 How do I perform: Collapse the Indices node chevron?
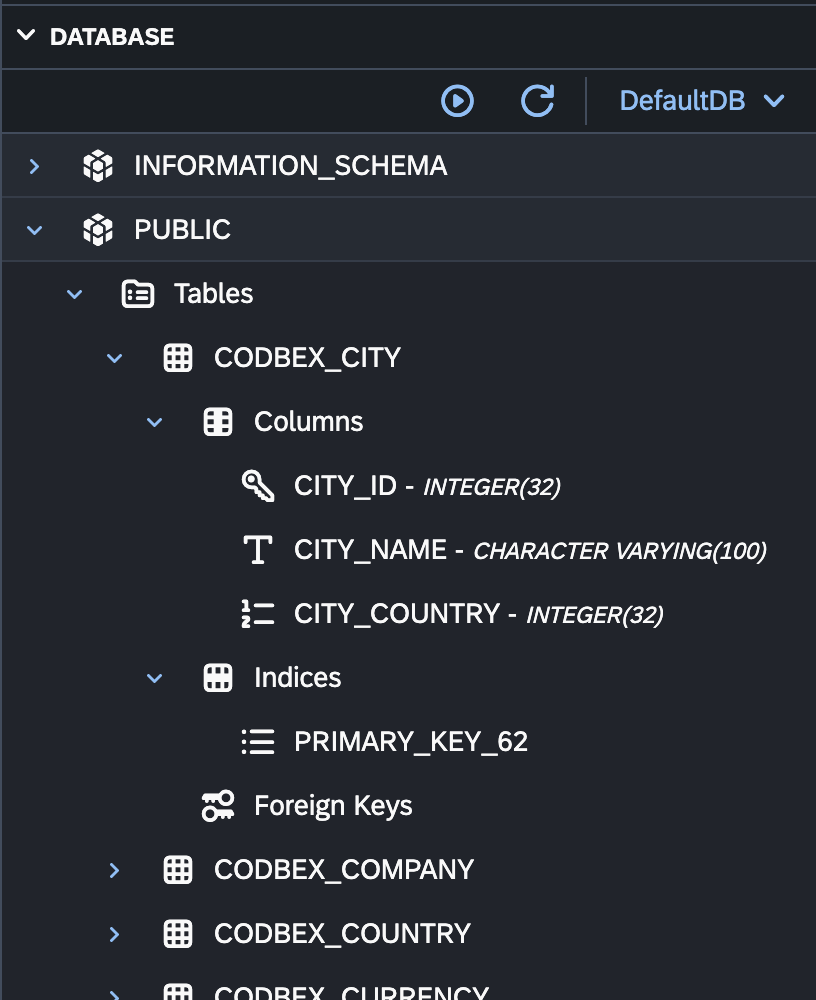click(154, 679)
